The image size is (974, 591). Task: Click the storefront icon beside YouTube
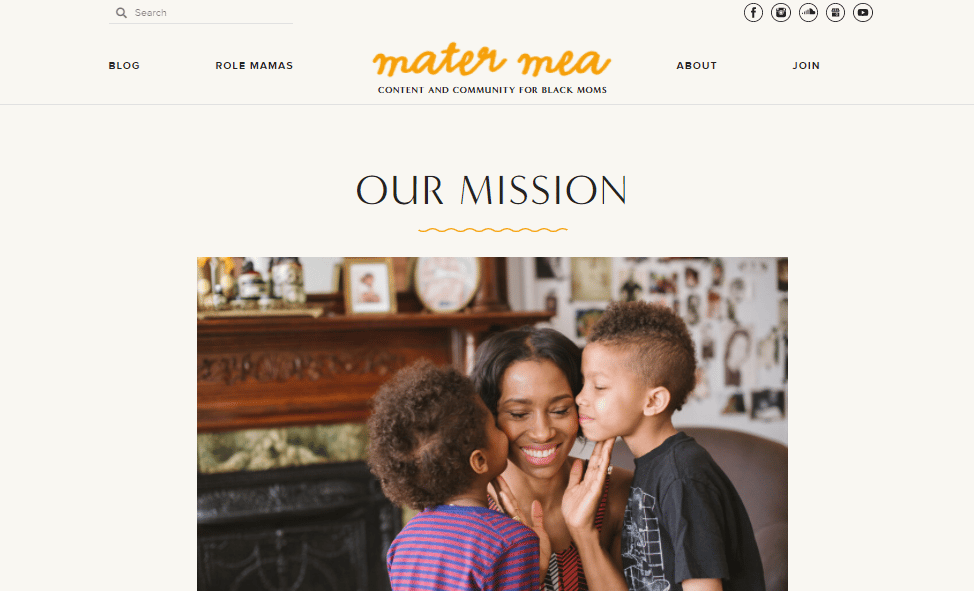point(835,12)
